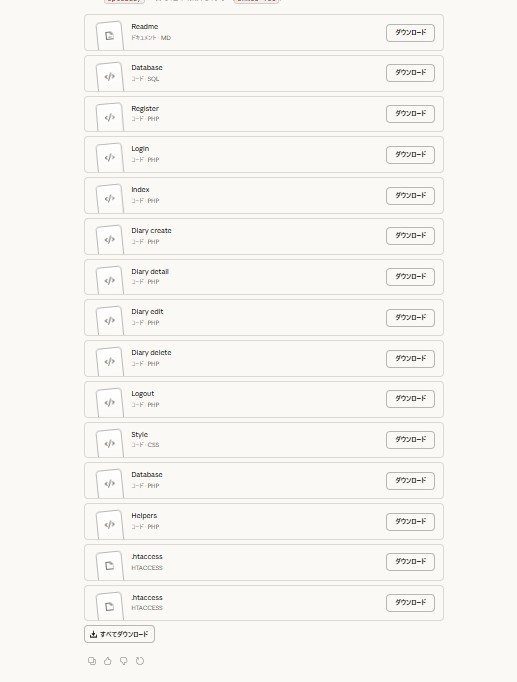The width and height of the screenshot is (517, 682).
Task: Open the Diary detail file card
Action: point(264,277)
